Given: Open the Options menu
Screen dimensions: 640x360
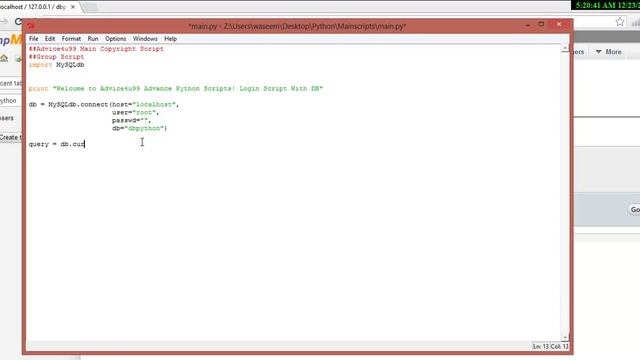Looking at the screenshot, I should [x=116, y=39].
